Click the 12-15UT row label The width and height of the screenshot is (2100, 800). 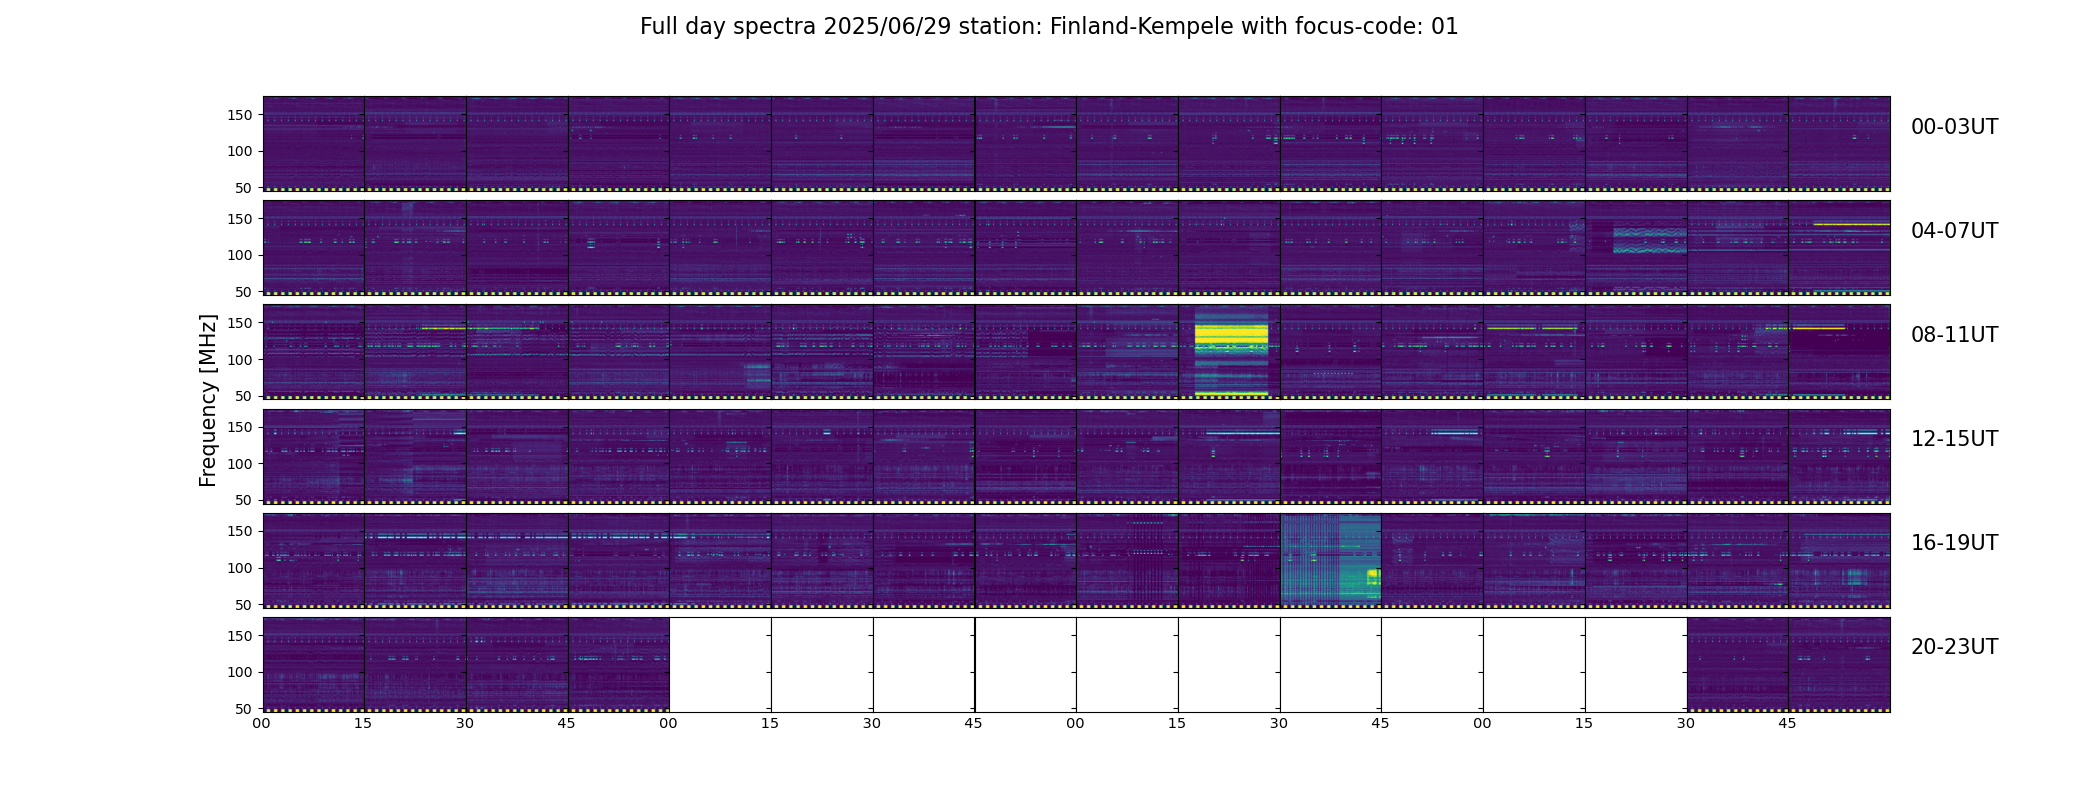[1954, 439]
